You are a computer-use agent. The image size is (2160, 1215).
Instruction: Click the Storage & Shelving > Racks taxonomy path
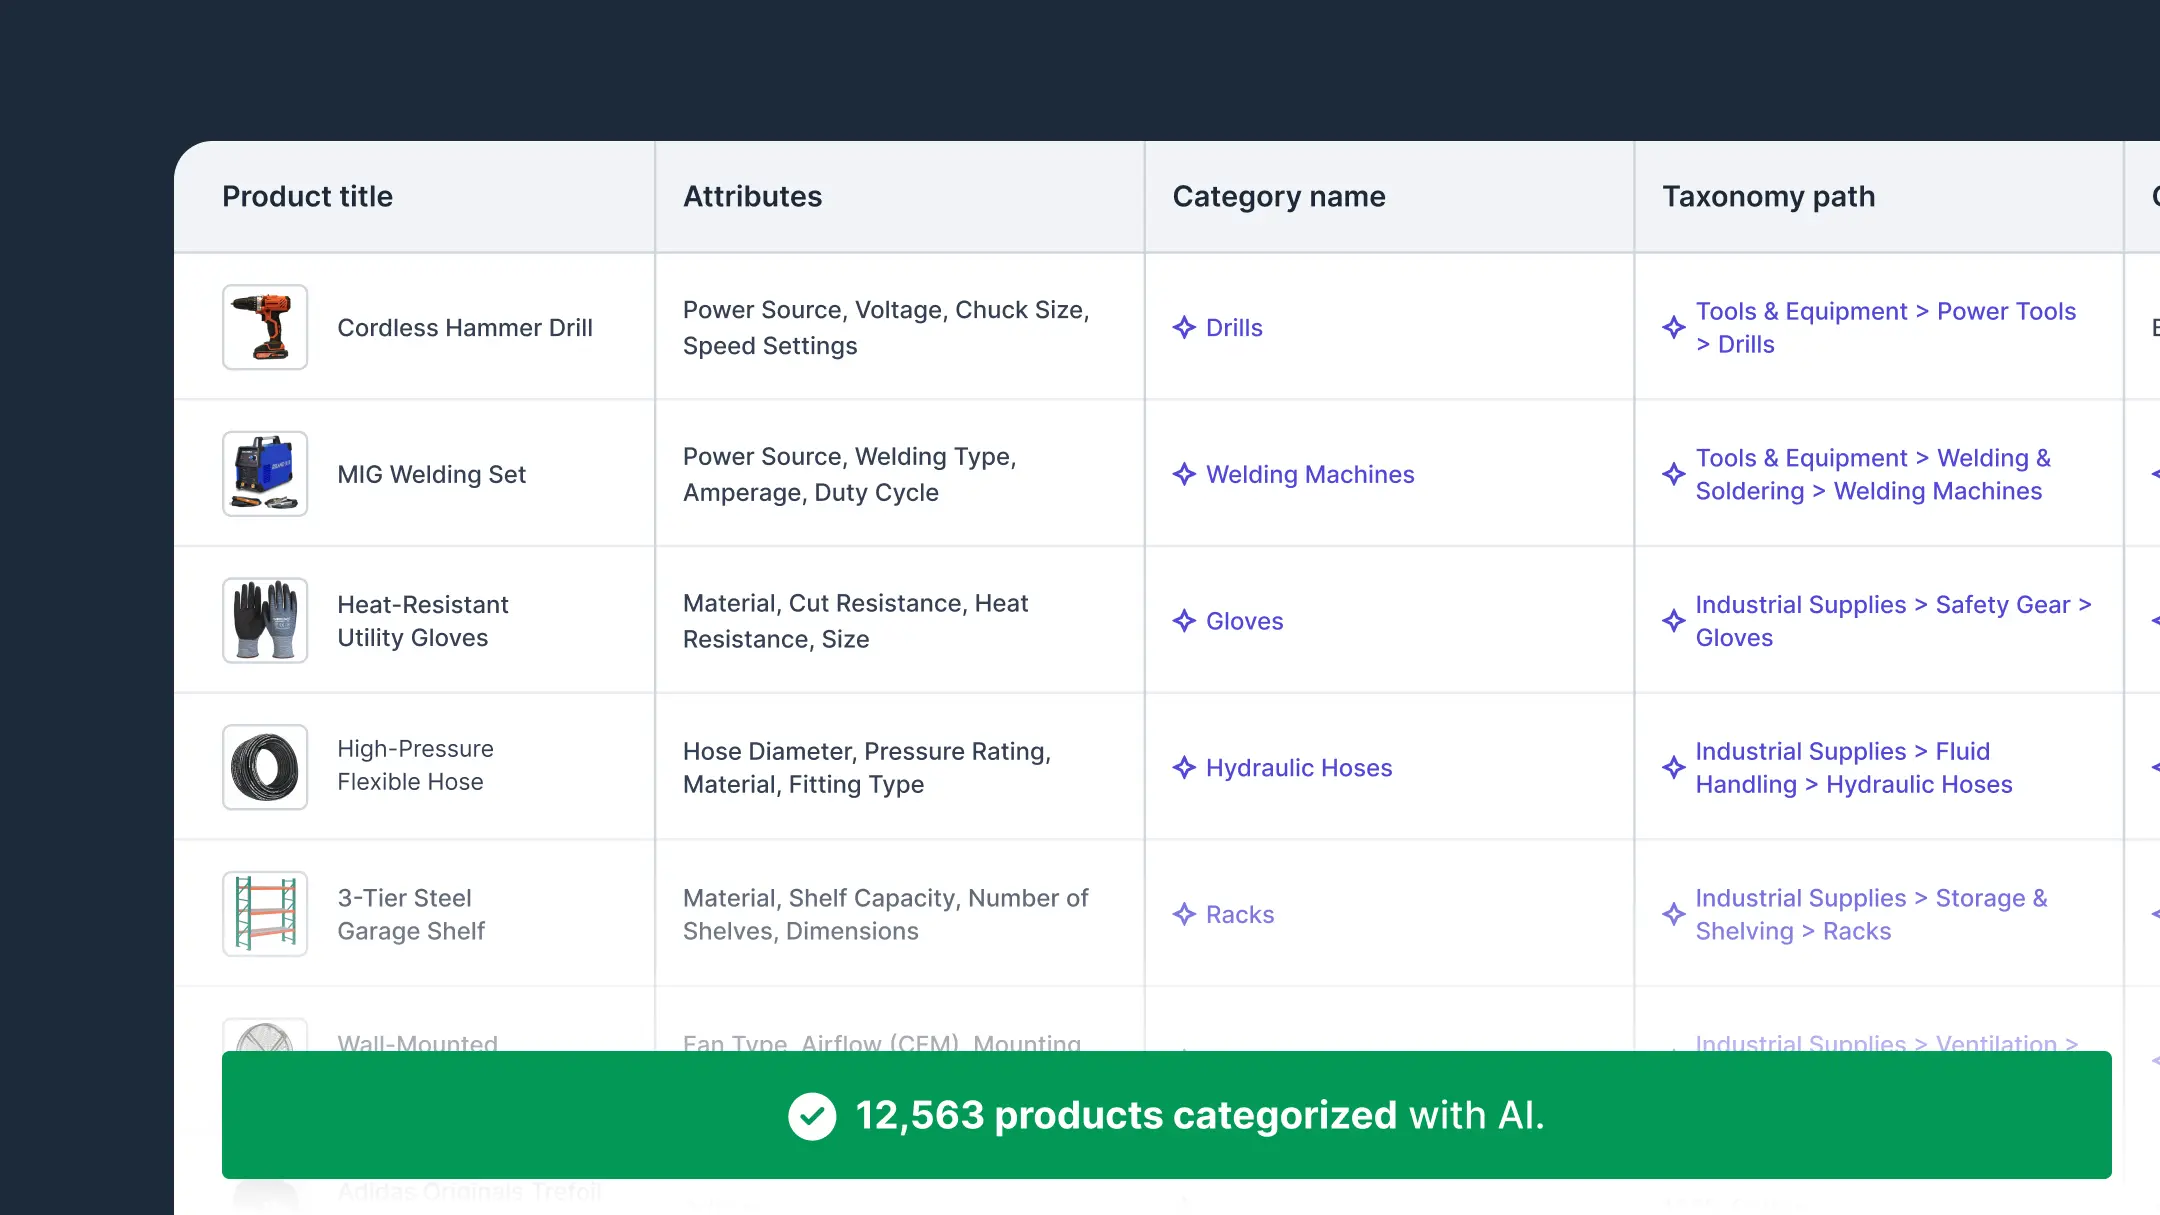click(x=1870, y=914)
